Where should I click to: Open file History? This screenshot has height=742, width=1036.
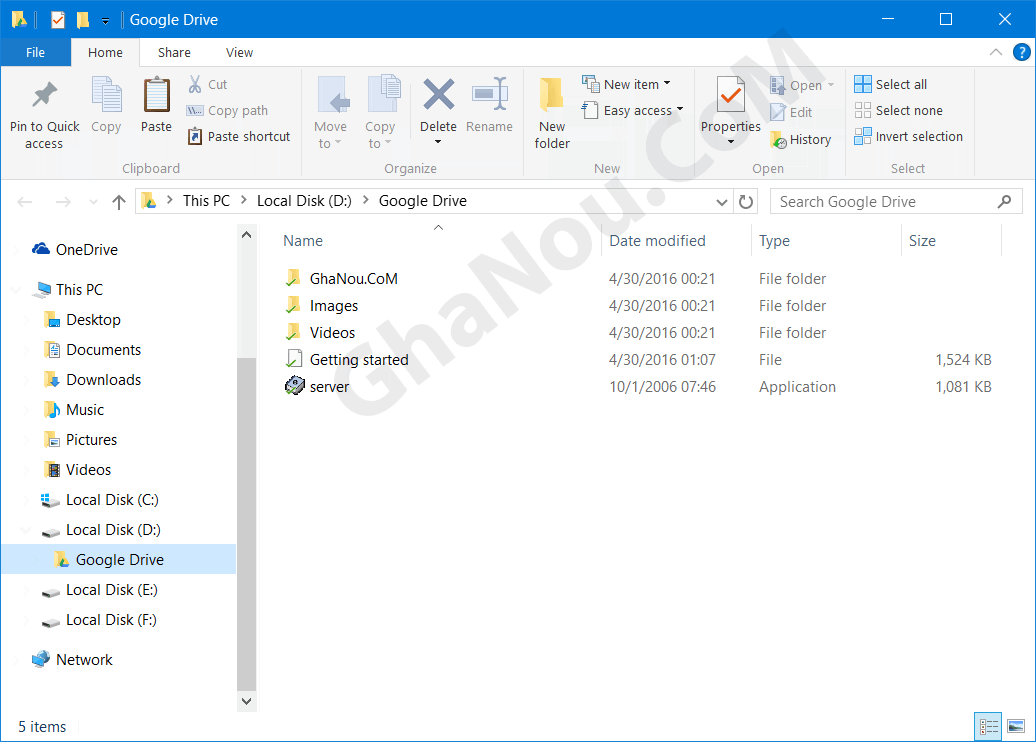(800, 139)
